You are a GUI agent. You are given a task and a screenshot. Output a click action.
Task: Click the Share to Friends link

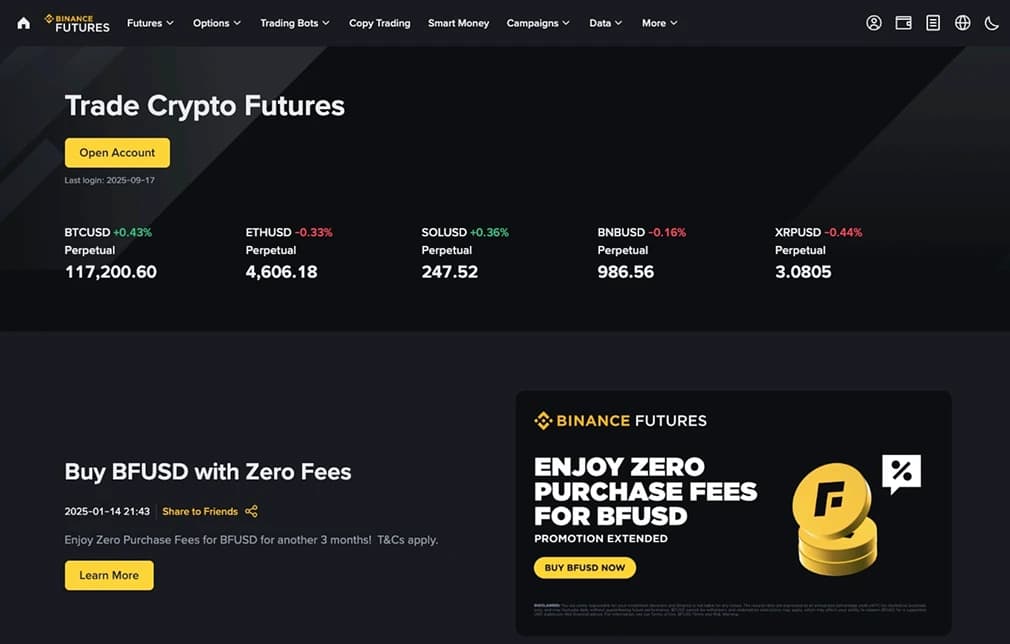(201, 511)
